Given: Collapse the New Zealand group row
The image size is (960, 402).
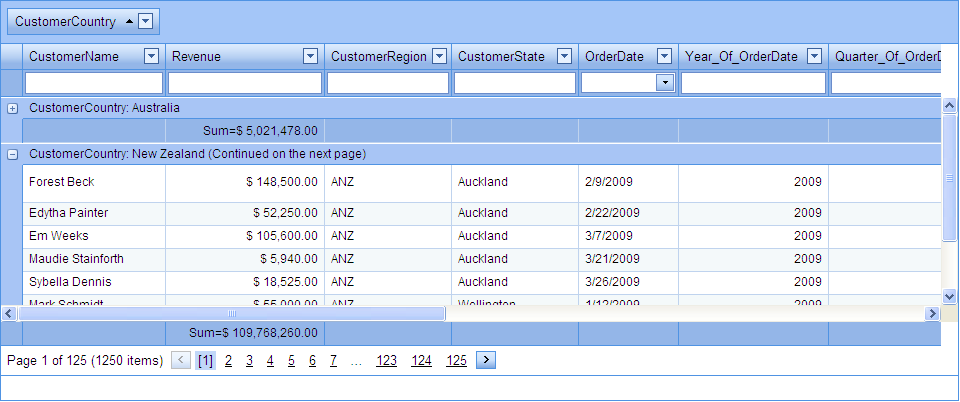Looking at the screenshot, I should click(12, 155).
